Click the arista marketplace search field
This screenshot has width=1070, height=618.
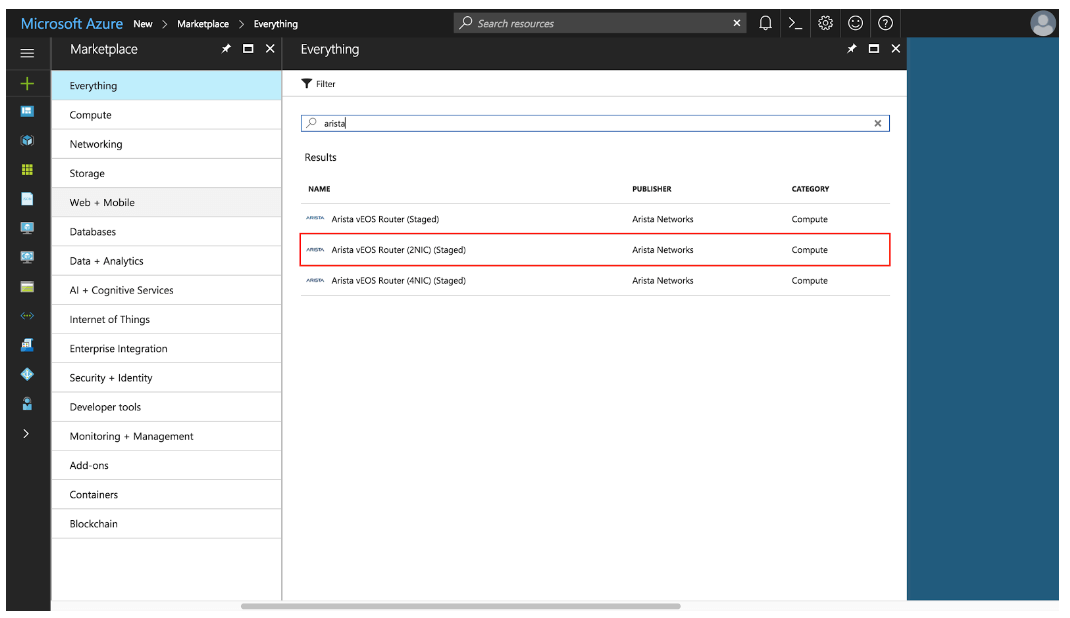pos(595,123)
